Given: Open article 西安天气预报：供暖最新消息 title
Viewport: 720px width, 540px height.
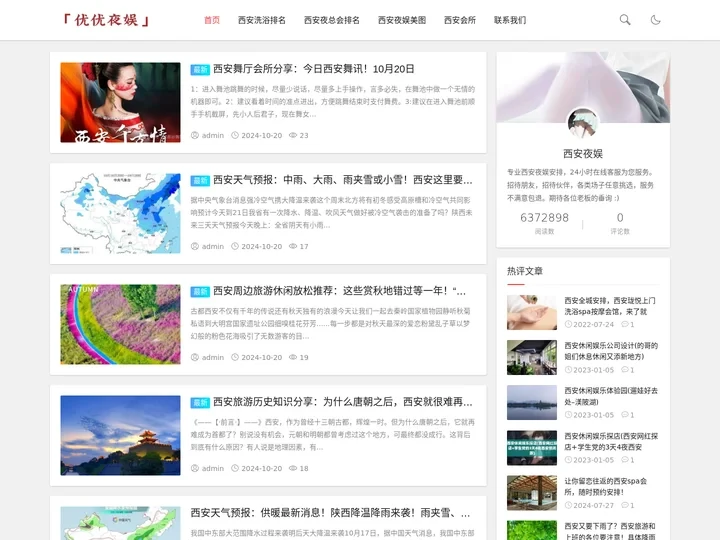Looking at the screenshot, I should [330, 513].
